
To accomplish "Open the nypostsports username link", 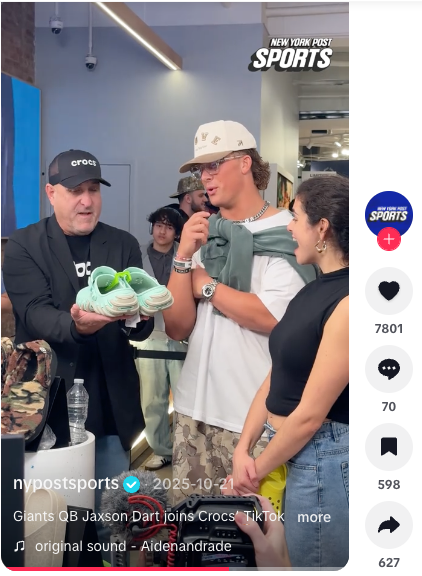I will pos(66,484).
